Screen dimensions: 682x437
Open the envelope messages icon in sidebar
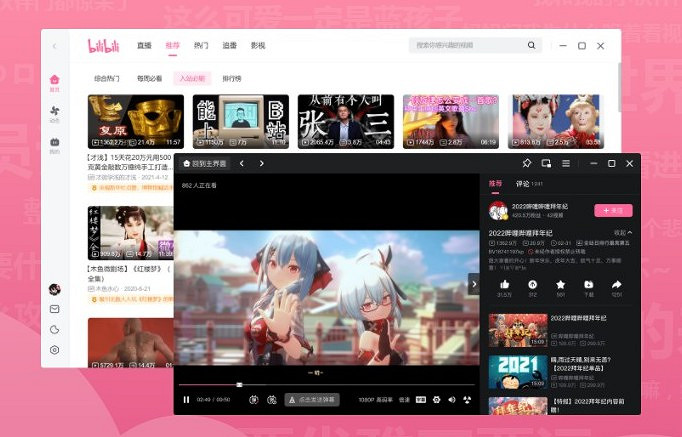point(54,309)
